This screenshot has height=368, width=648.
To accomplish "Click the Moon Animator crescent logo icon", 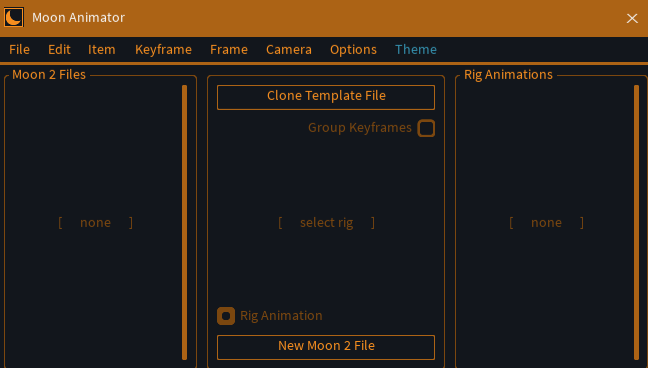I will (14, 17).
